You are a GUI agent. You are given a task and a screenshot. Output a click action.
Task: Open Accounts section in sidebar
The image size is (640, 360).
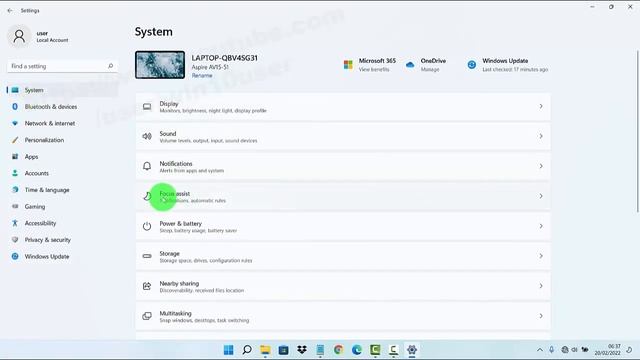(62, 173)
